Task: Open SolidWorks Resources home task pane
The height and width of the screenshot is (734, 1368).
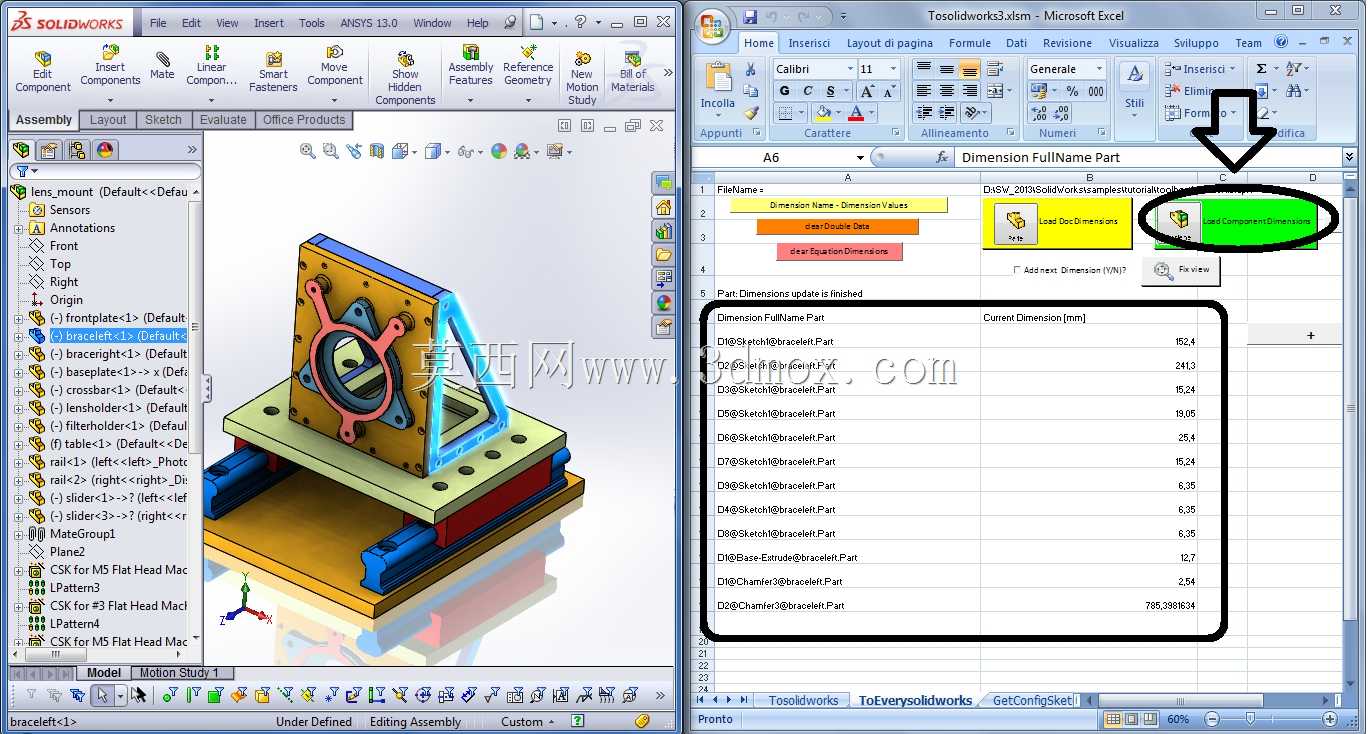Action: [663, 207]
